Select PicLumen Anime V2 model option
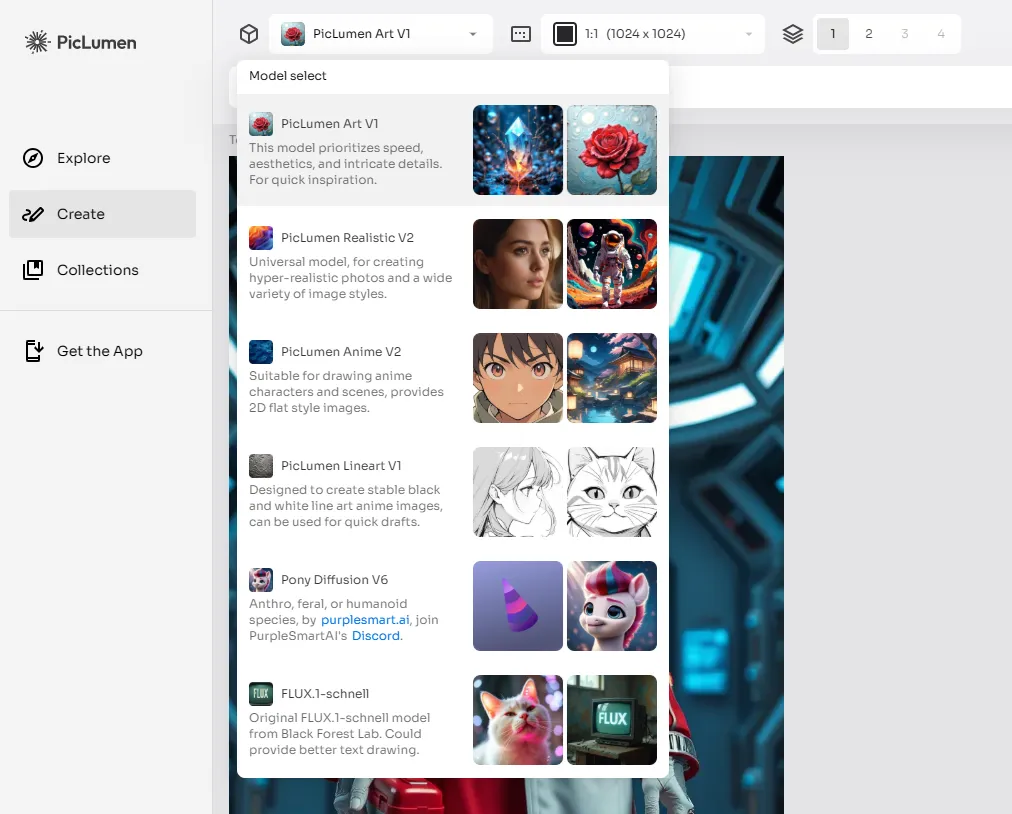Viewport: 1012px width, 814px height. (340, 352)
